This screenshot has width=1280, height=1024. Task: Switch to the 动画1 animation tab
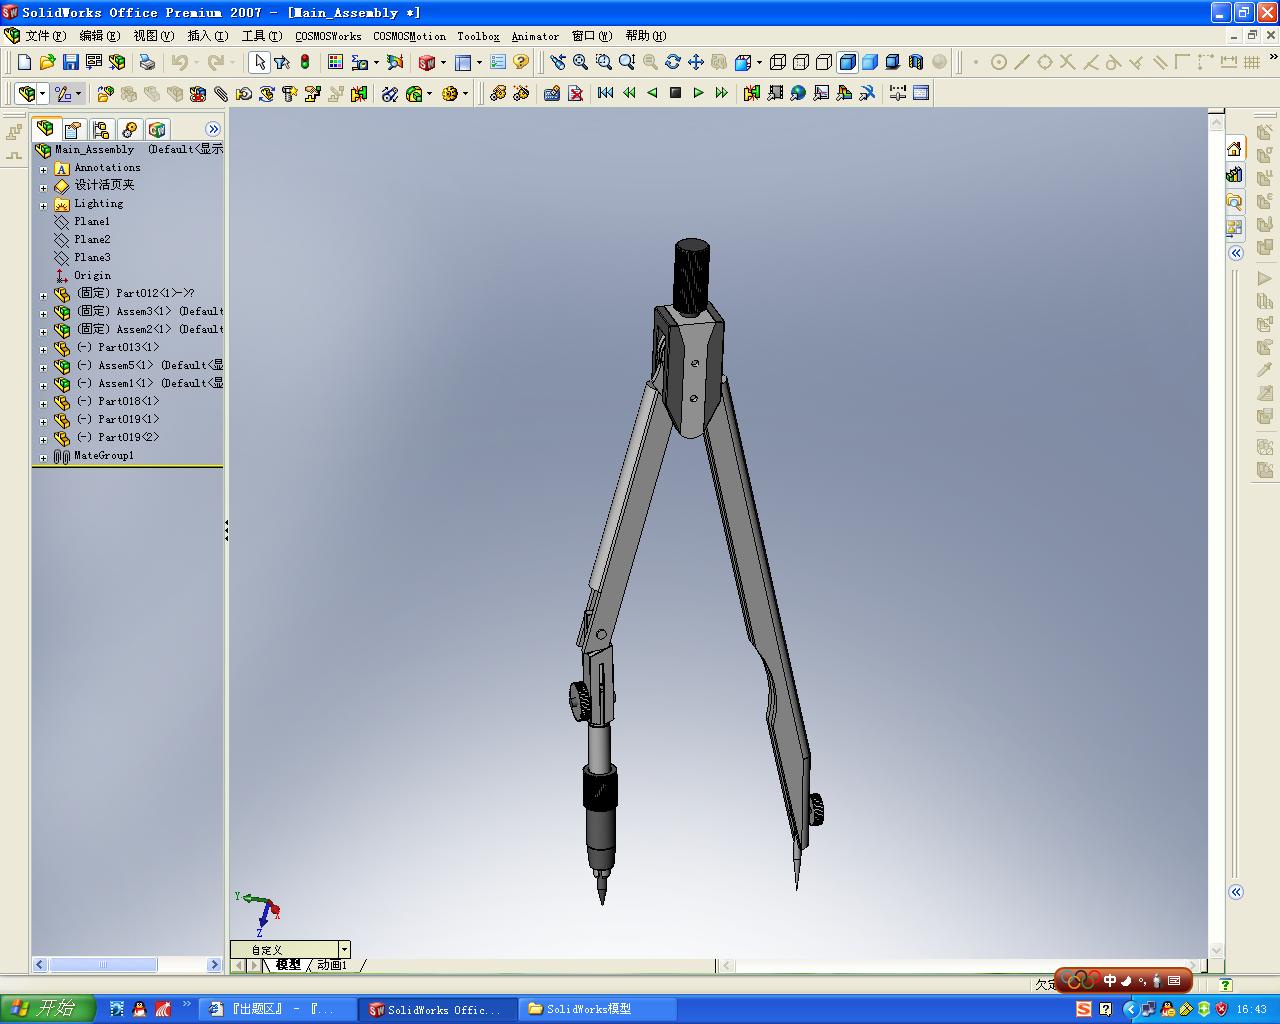click(331, 965)
